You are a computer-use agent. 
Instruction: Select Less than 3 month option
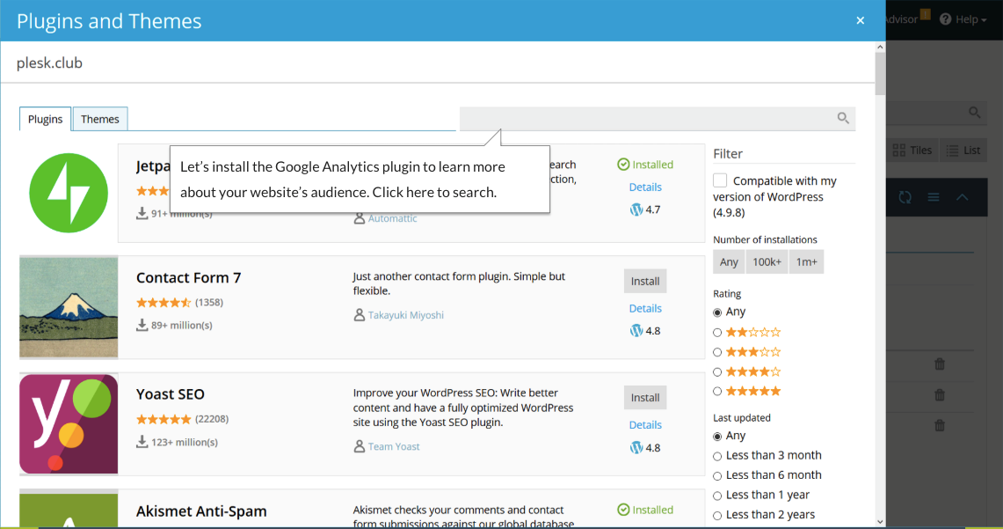[x=717, y=456]
